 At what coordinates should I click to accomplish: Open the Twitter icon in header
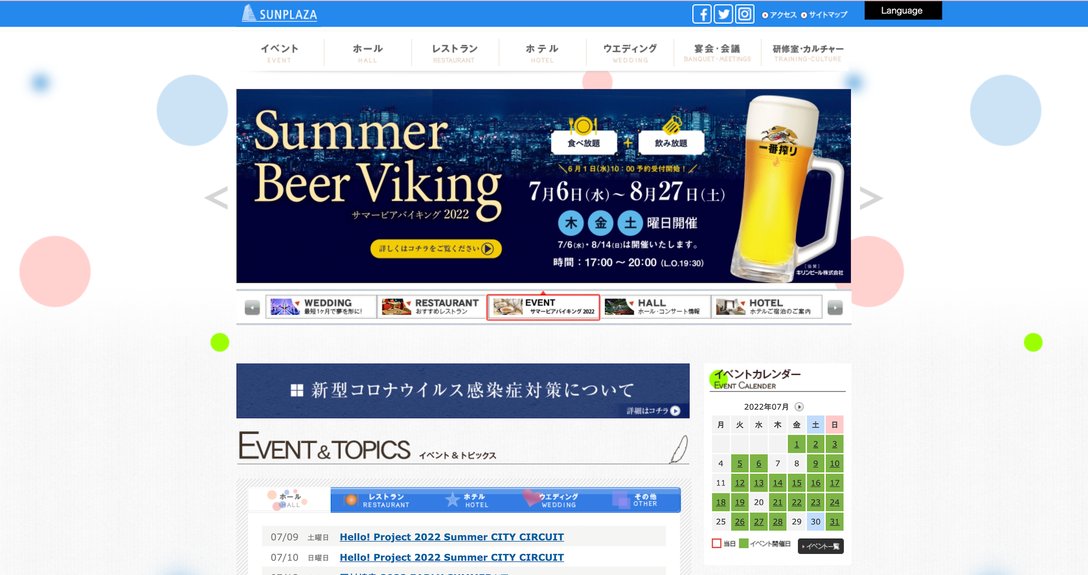click(x=723, y=14)
